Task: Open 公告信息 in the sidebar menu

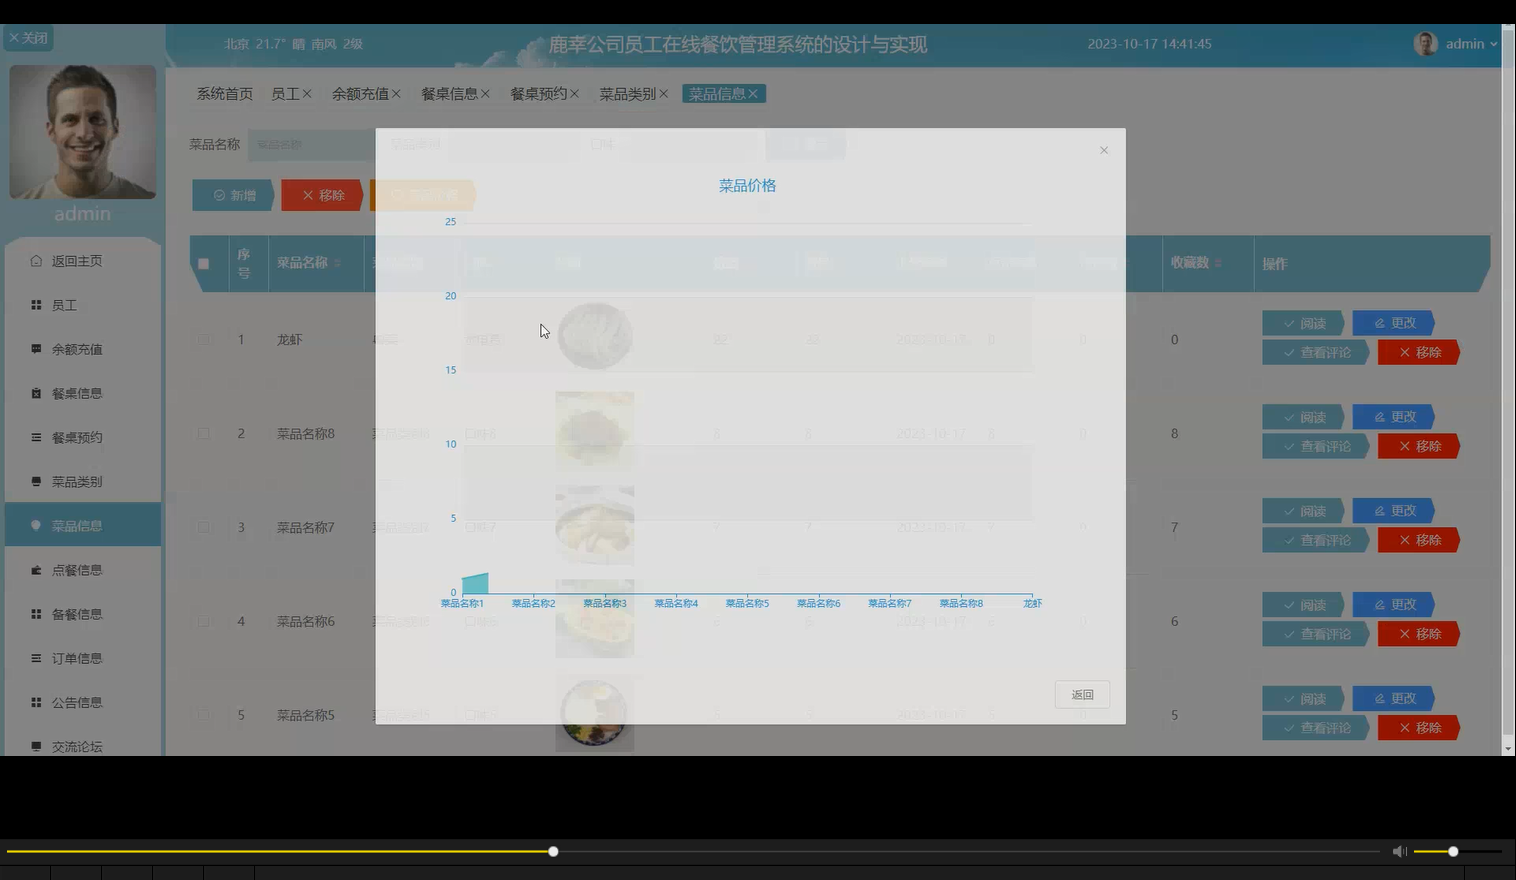Action: pos(83,702)
